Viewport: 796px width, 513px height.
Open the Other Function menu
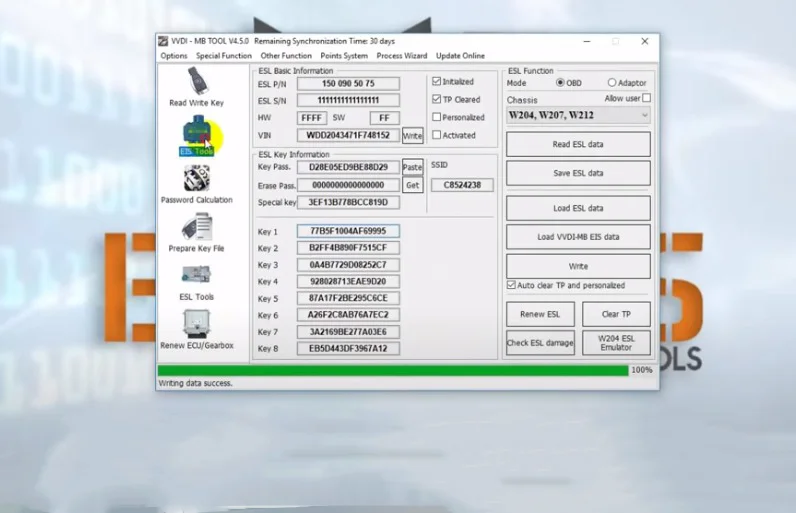(286, 56)
